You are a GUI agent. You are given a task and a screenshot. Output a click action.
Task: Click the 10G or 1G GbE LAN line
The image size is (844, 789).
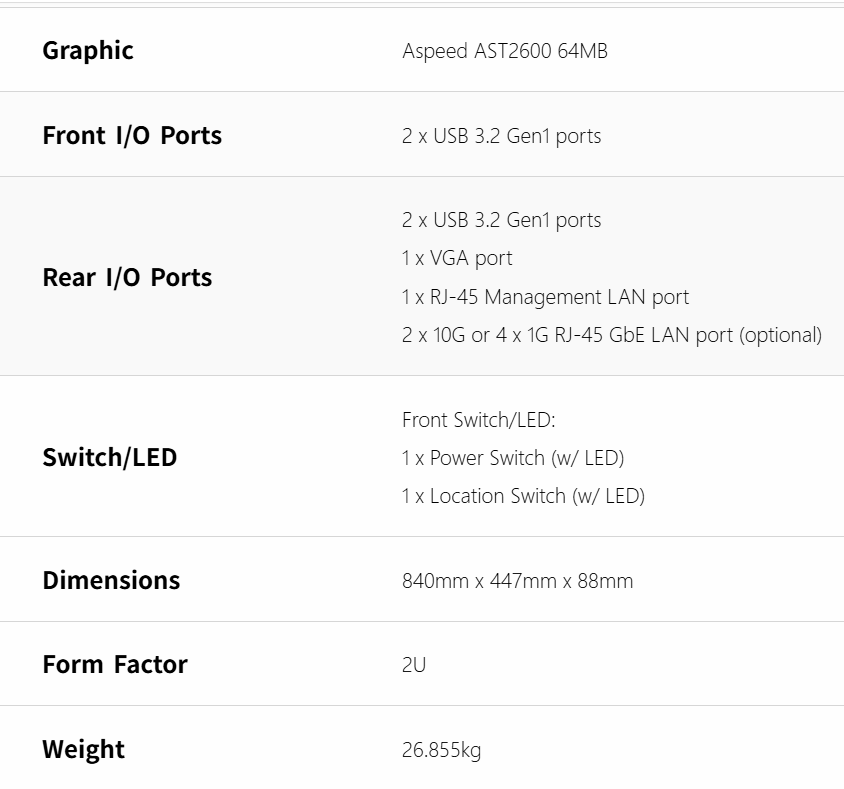567,335
